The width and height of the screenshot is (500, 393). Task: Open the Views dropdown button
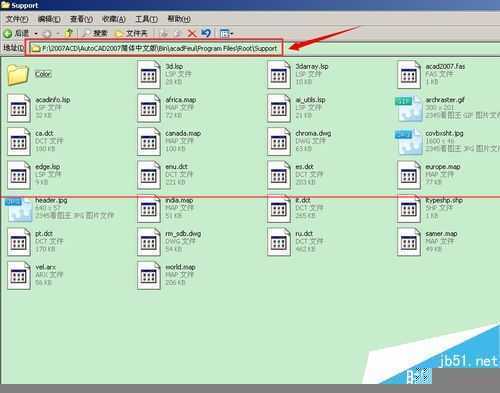point(227,33)
